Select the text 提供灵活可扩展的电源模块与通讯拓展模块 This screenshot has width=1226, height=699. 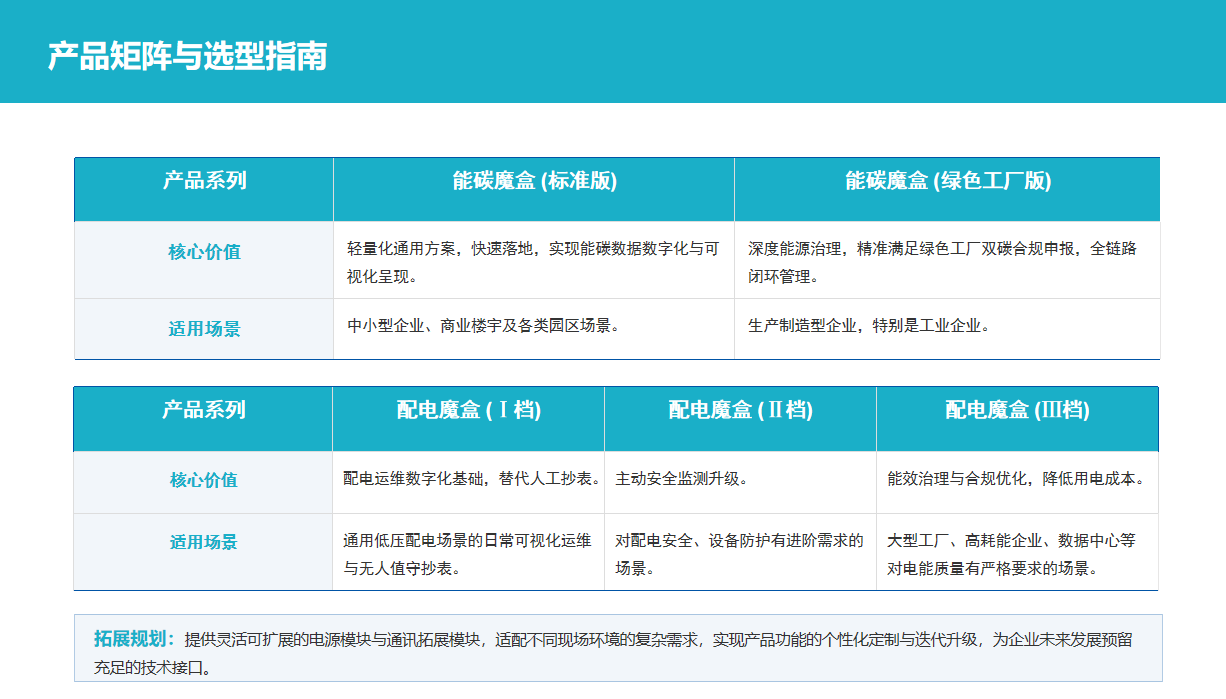click(x=334, y=640)
